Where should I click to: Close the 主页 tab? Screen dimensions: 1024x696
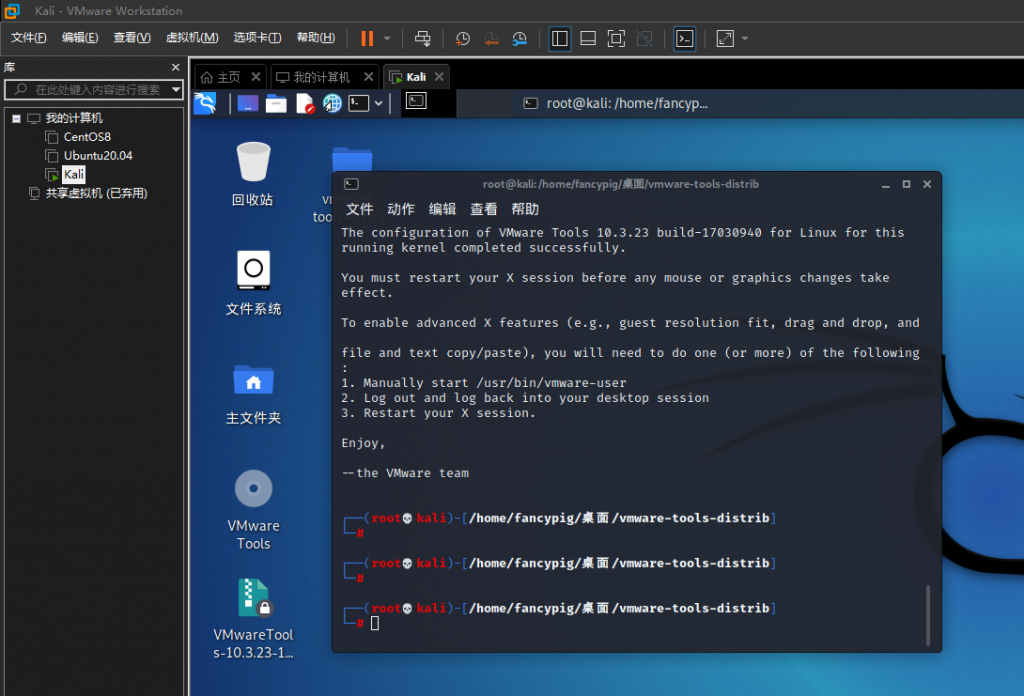point(256,77)
